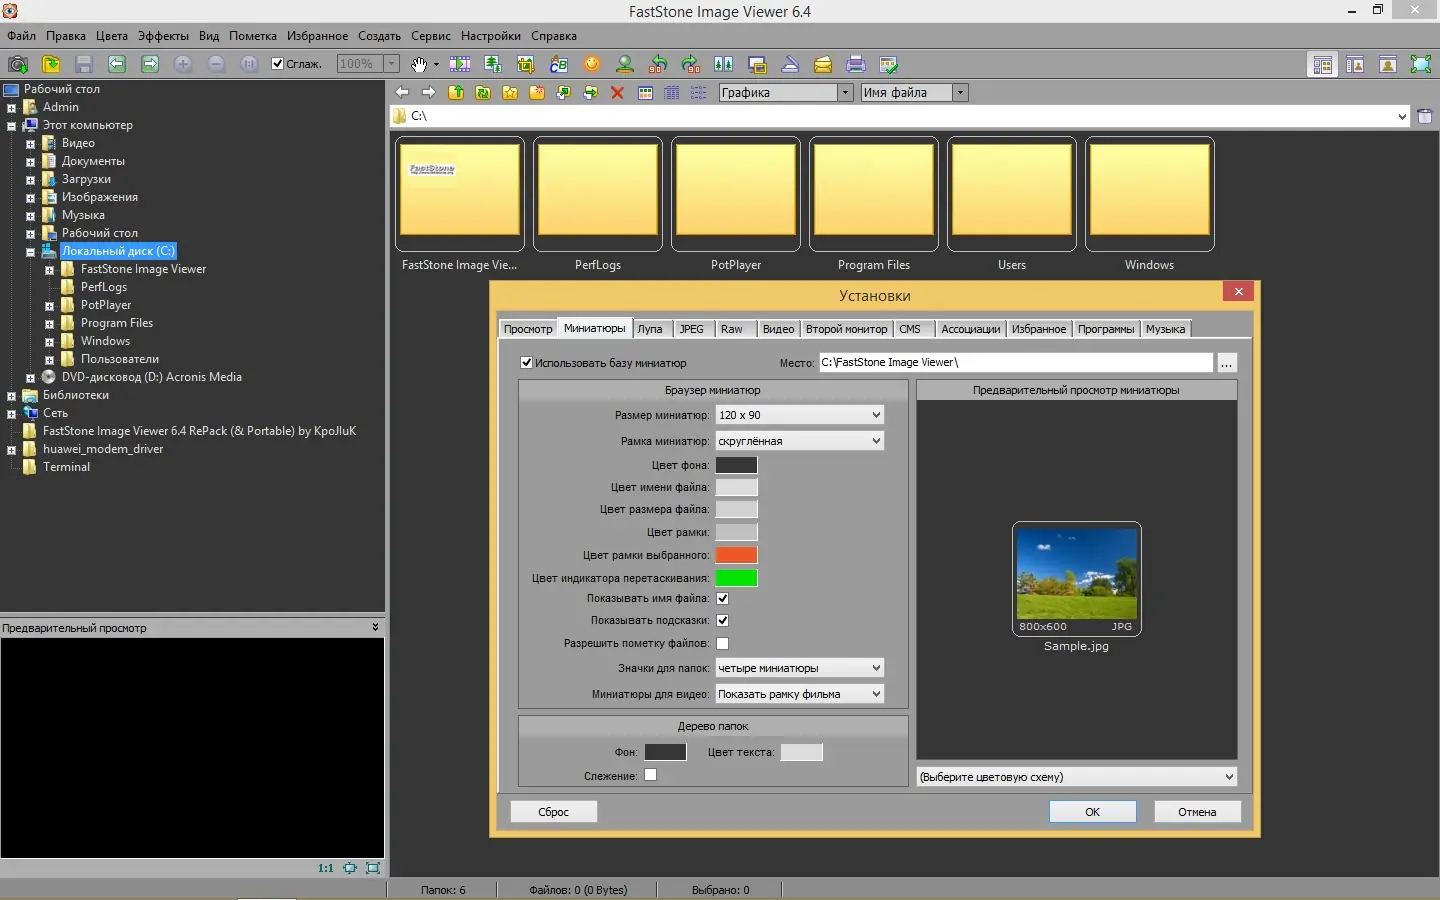Enable 'Разрешить пометку файлов' checkbox
The width and height of the screenshot is (1440, 900).
[x=723, y=643]
